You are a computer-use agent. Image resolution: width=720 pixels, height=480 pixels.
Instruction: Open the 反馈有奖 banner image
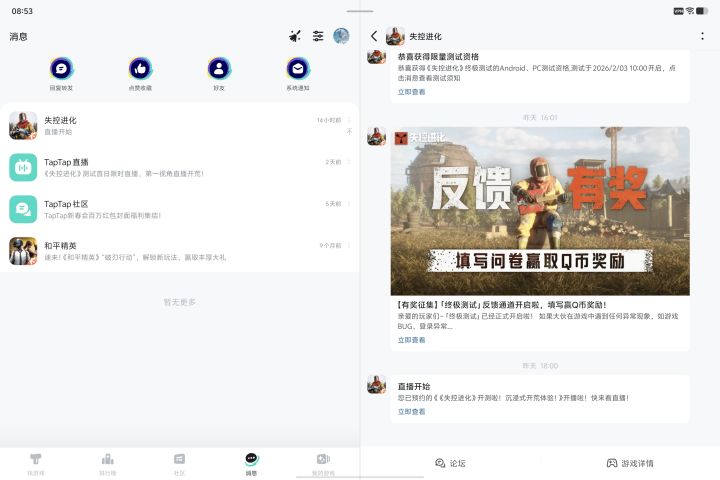[540, 211]
